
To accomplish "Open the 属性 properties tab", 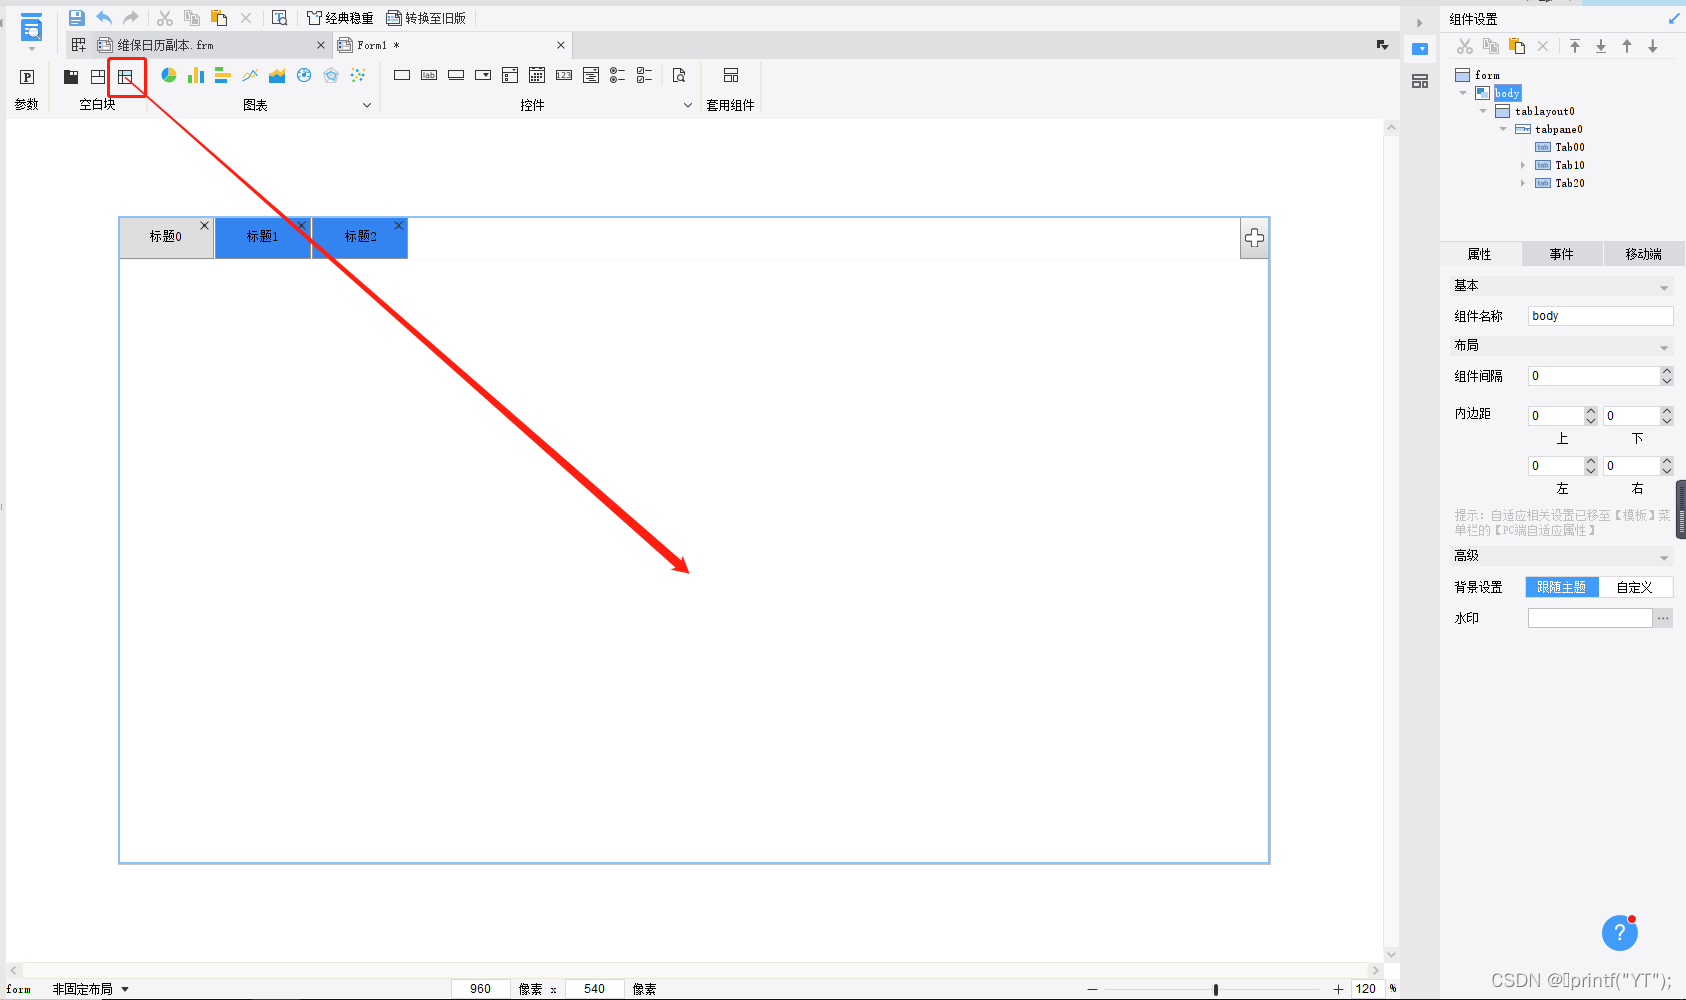I will pos(1480,254).
